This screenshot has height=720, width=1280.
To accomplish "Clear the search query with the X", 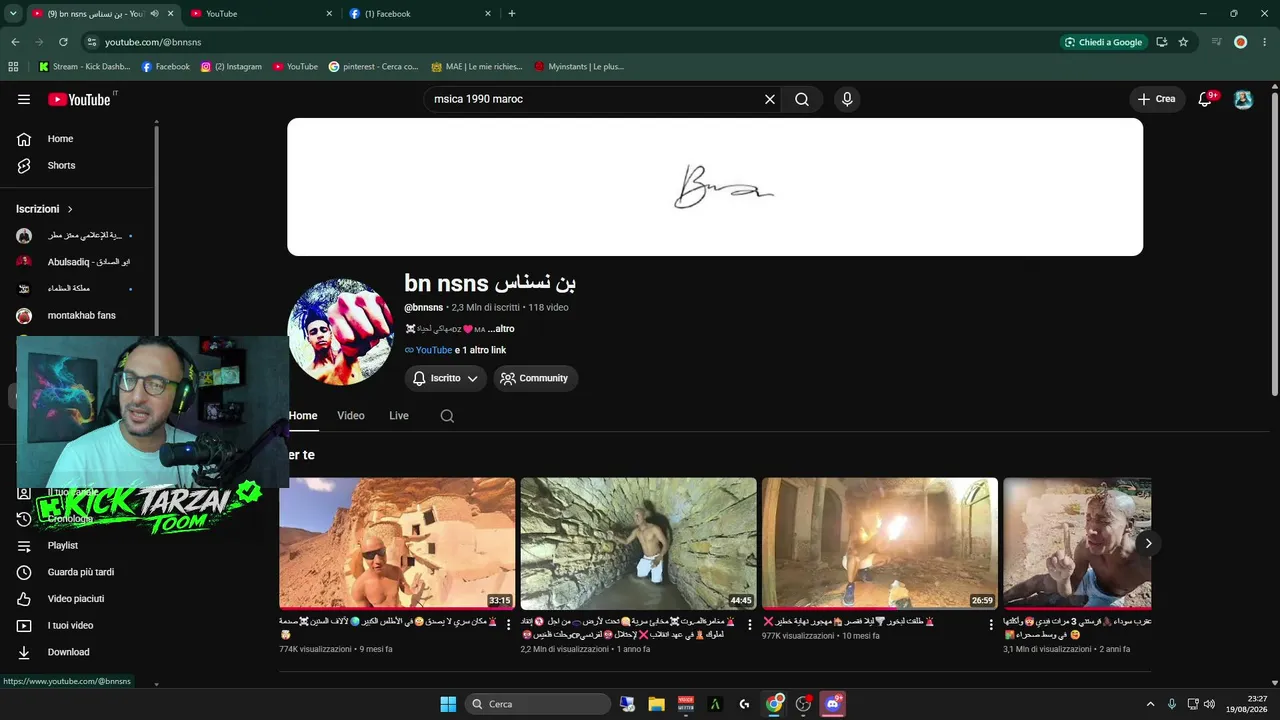I will coord(770,99).
